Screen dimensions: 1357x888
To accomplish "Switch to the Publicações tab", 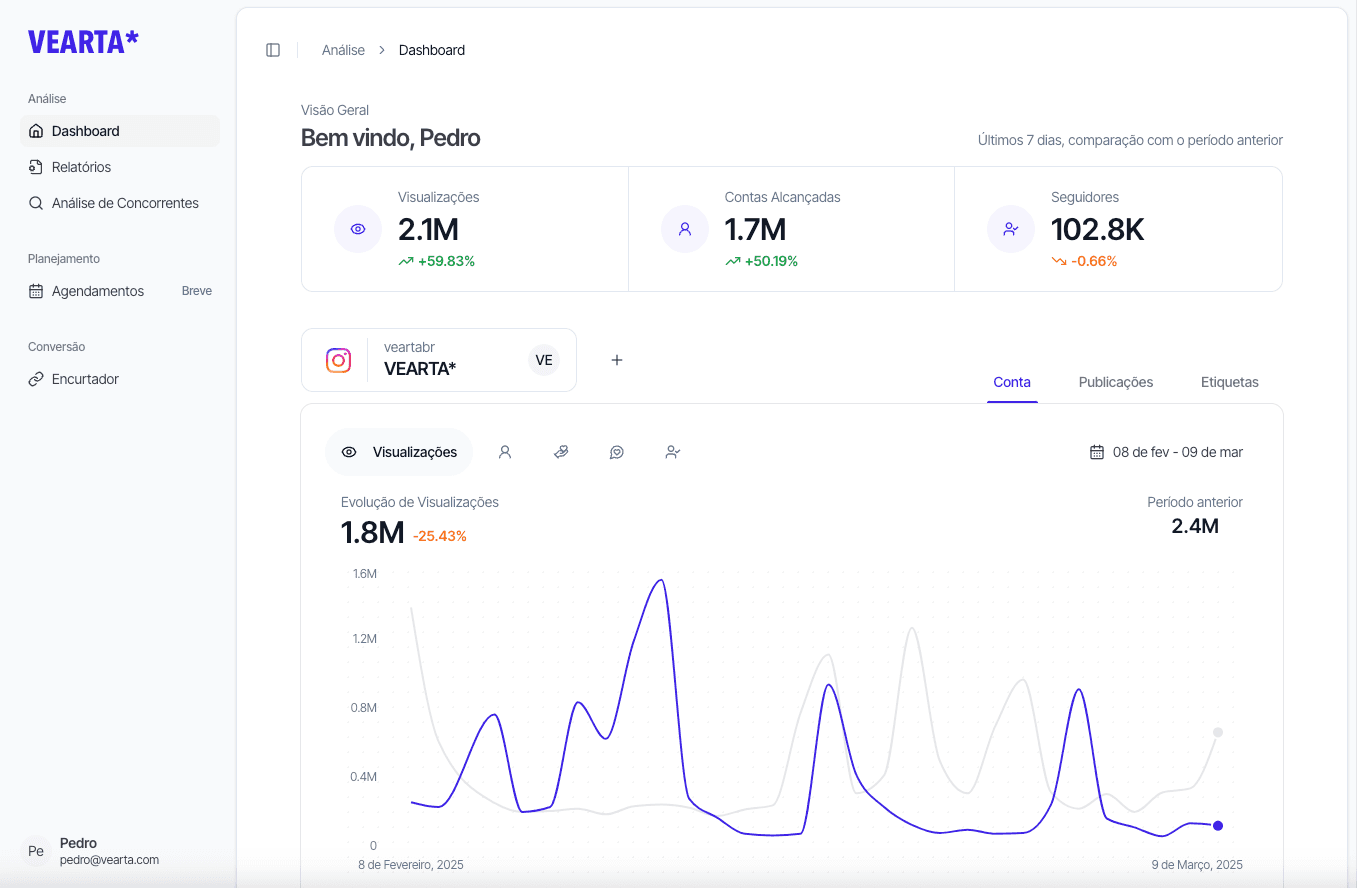I will (x=1115, y=382).
